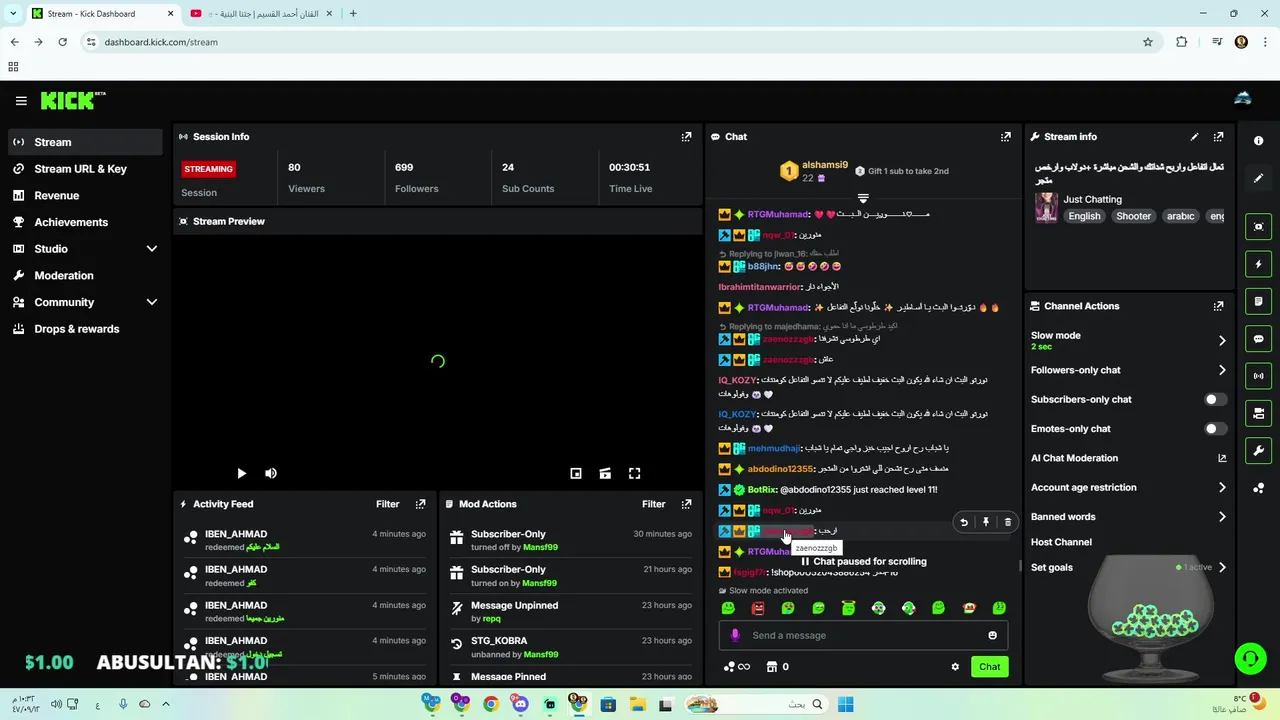Viewport: 1280px width, 720px height.
Task: Click the green Chat send button
Action: click(989, 667)
